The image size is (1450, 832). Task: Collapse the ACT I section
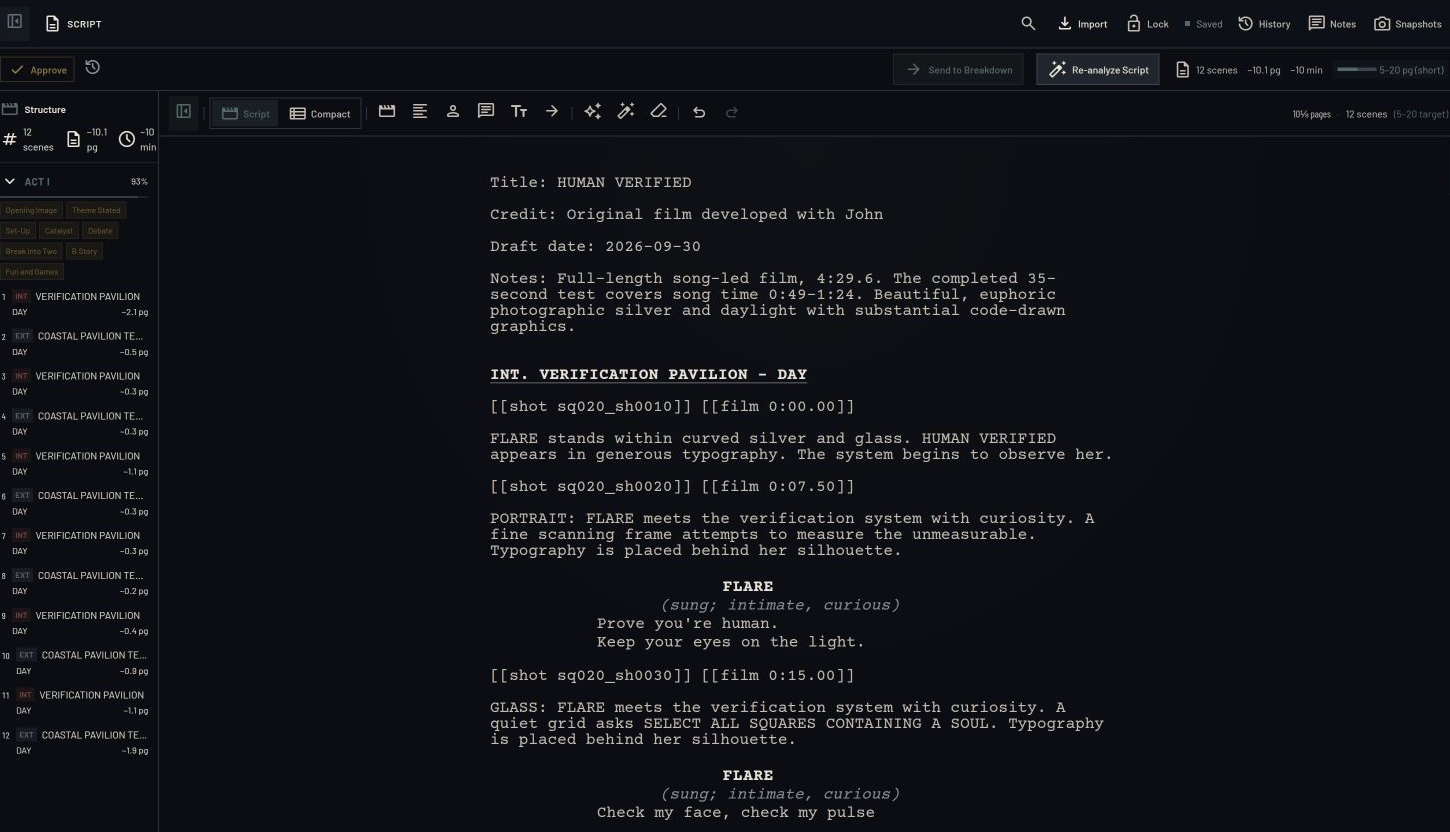tap(10, 181)
